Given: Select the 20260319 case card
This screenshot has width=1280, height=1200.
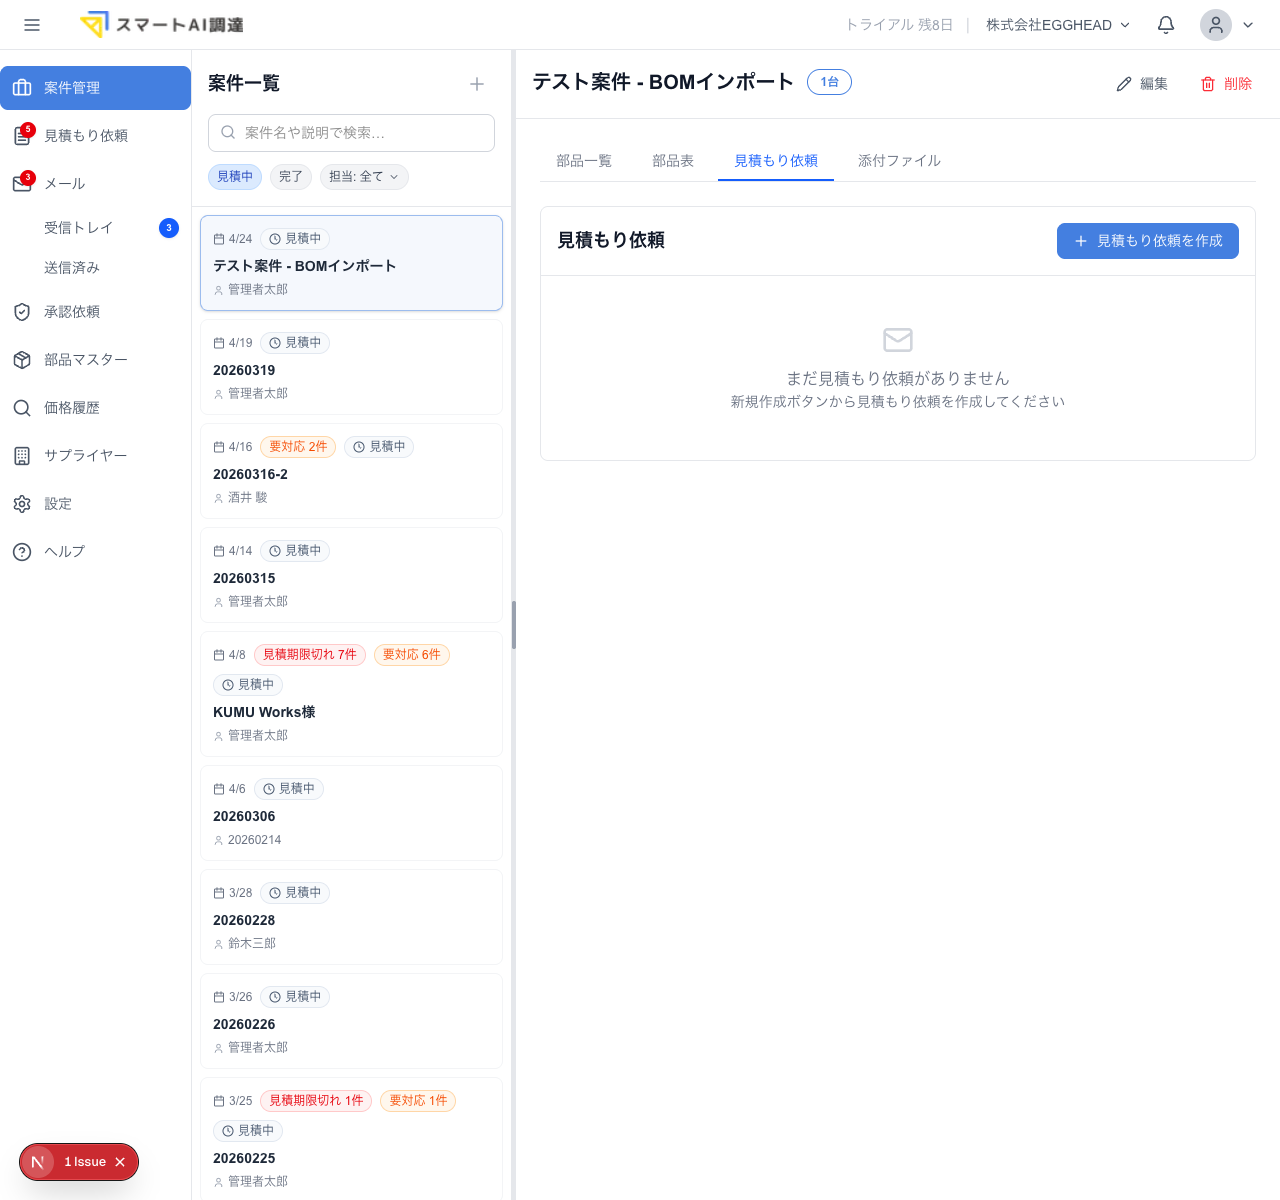Looking at the screenshot, I should coord(351,367).
